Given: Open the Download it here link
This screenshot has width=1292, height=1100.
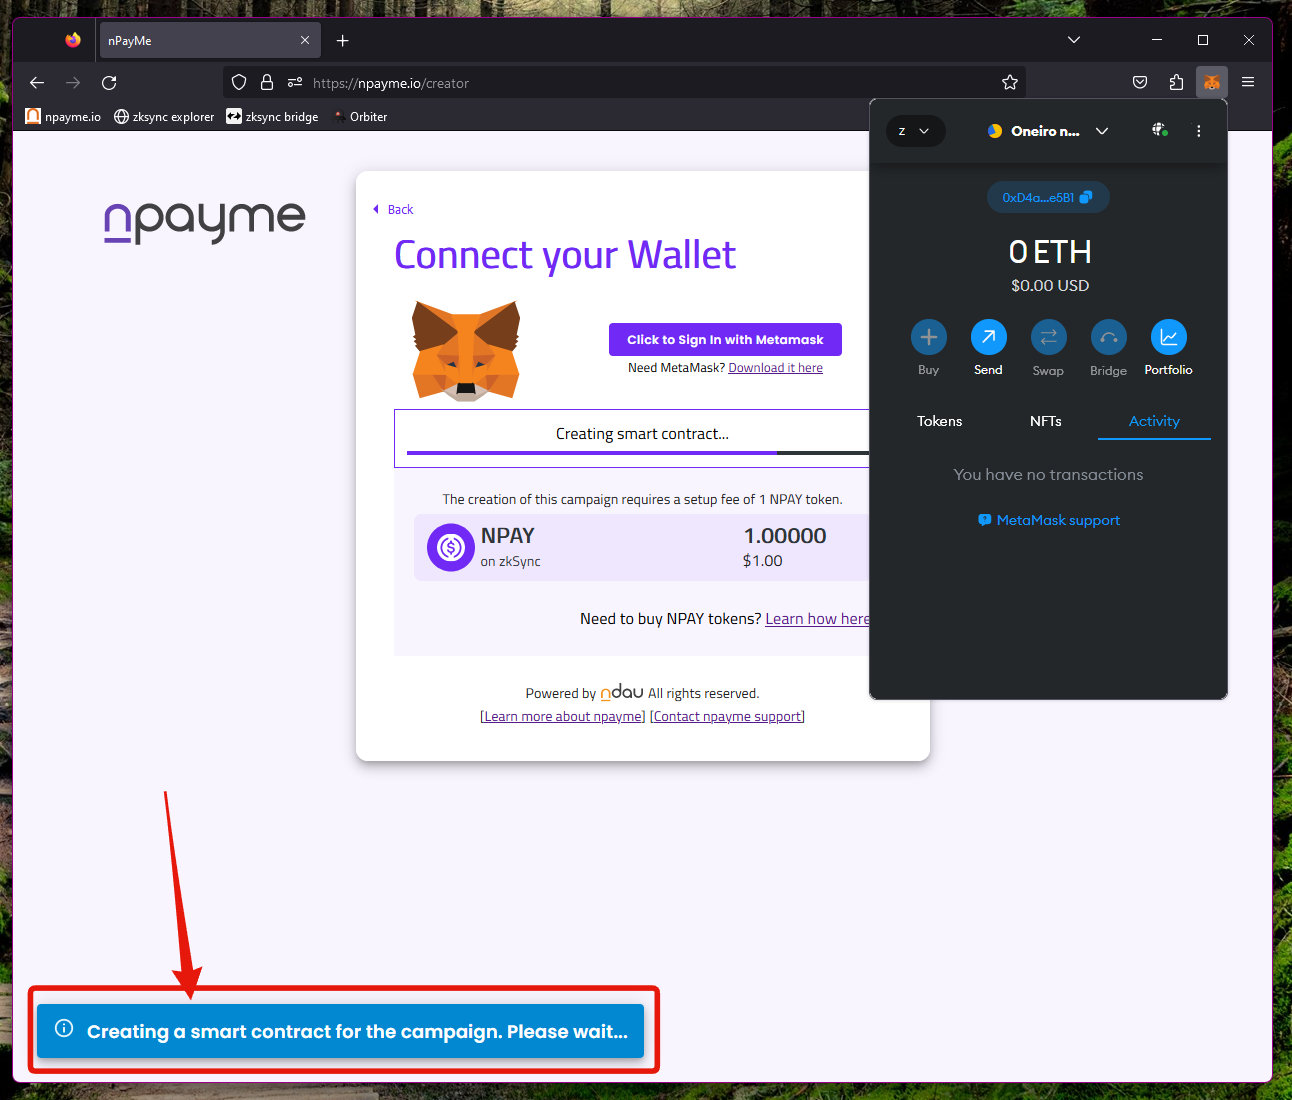Looking at the screenshot, I should (776, 368).
